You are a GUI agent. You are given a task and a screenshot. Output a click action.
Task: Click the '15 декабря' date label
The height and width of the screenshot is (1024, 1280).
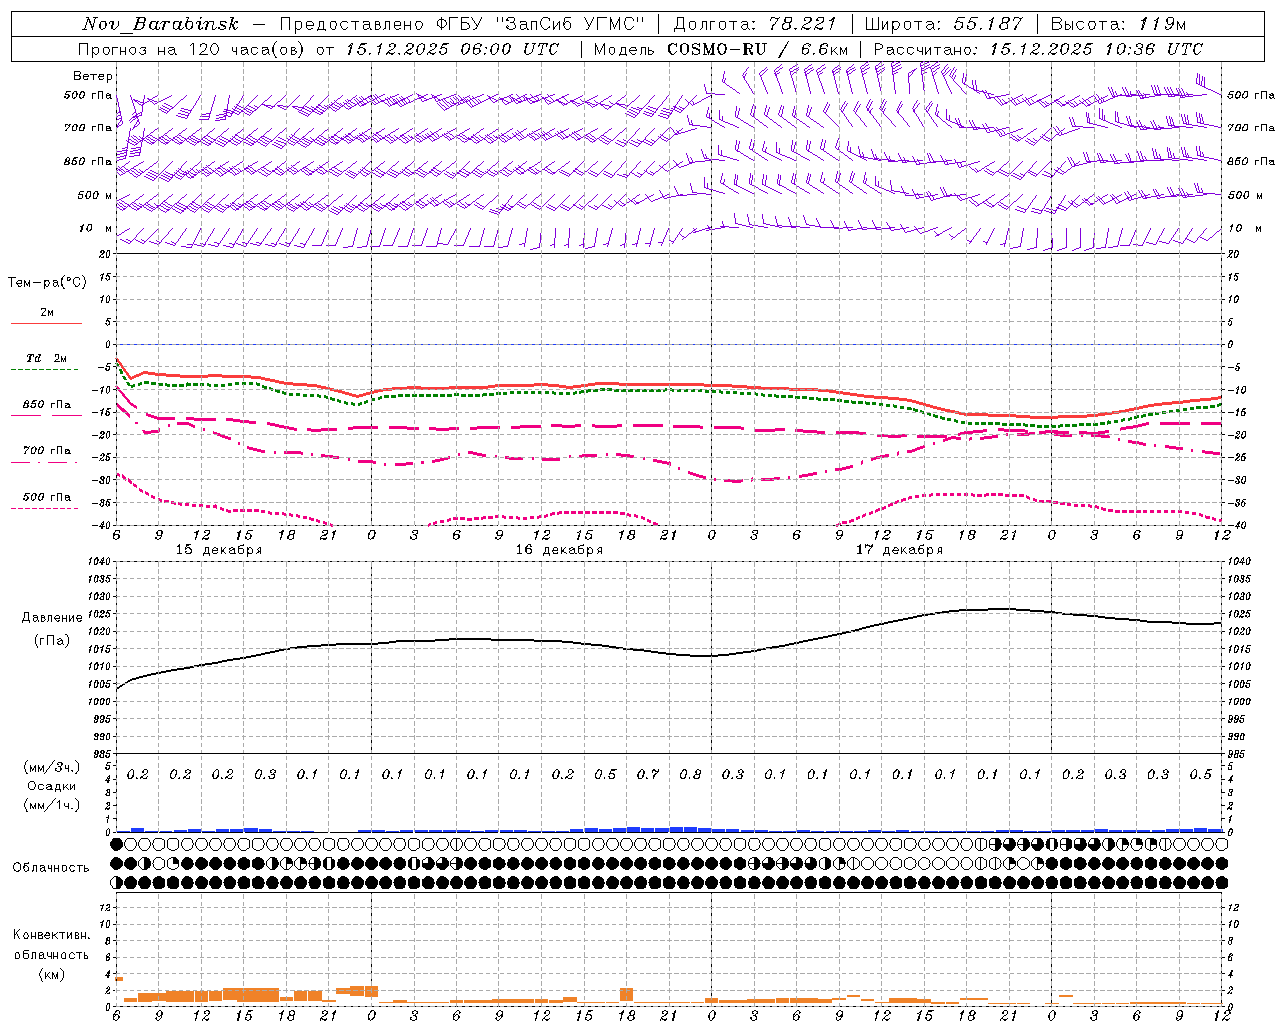[219, 550]
